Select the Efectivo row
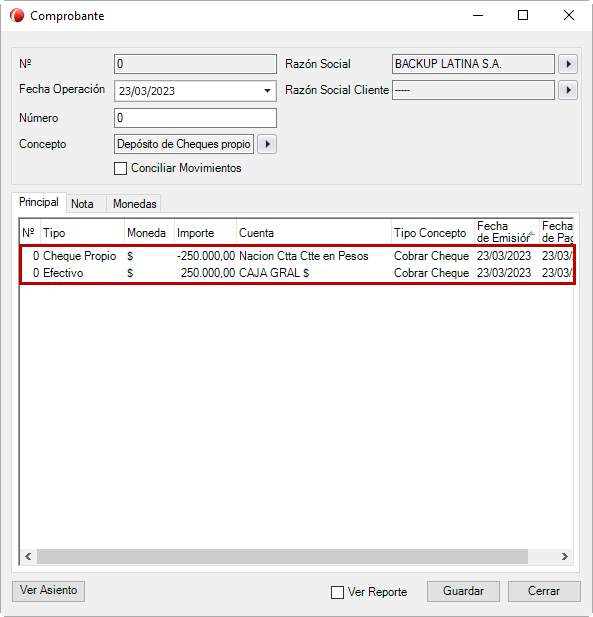Screen dimensions: 593x617 click(297, 273)
